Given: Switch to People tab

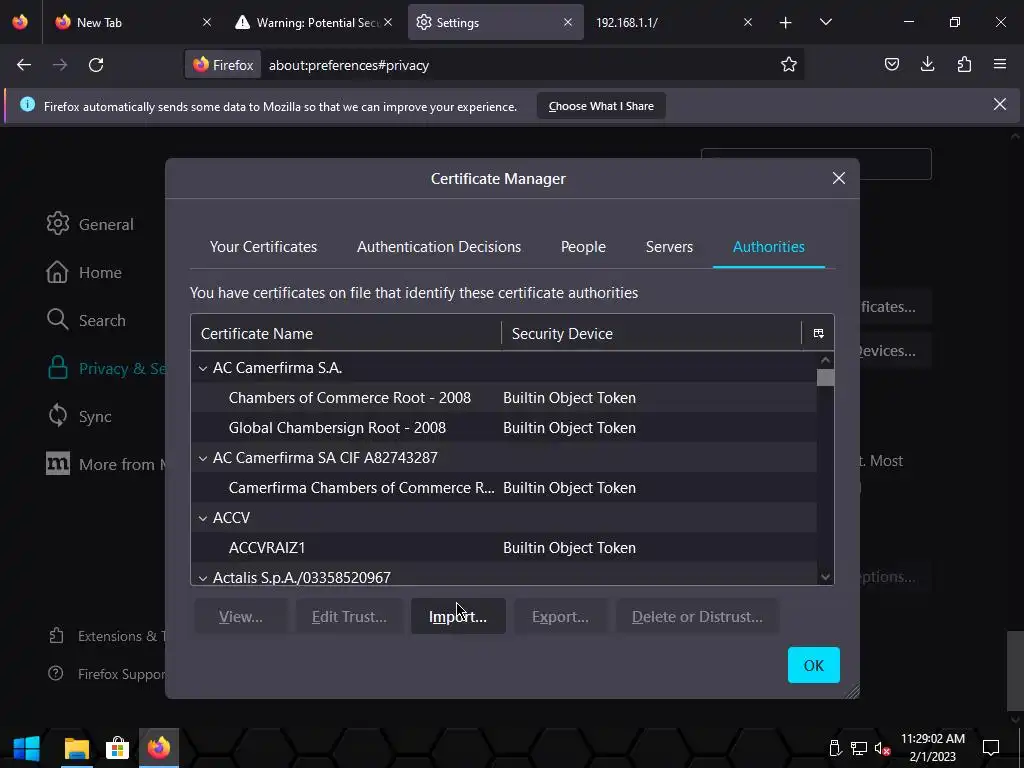Looking at the screenshot, I should (583, 247).
